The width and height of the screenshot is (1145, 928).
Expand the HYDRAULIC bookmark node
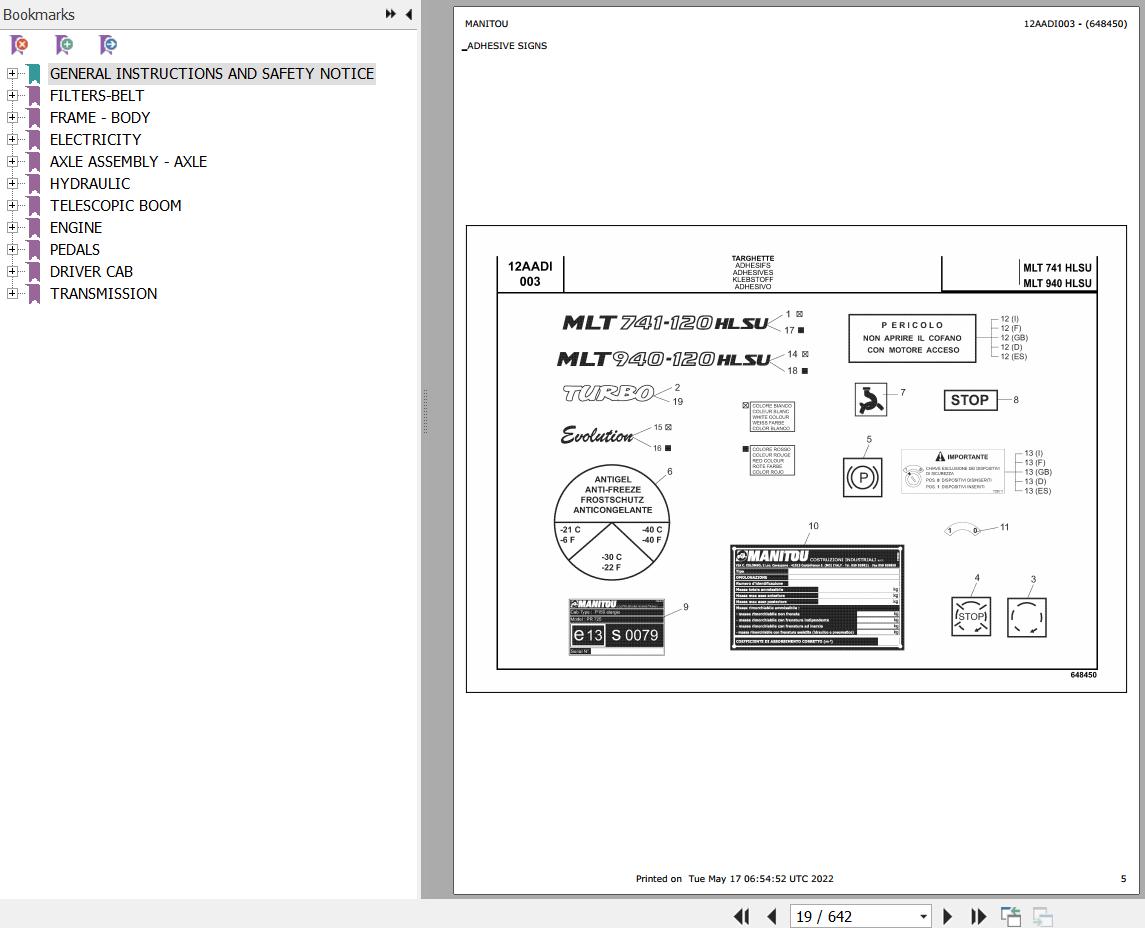coord(12,183)
